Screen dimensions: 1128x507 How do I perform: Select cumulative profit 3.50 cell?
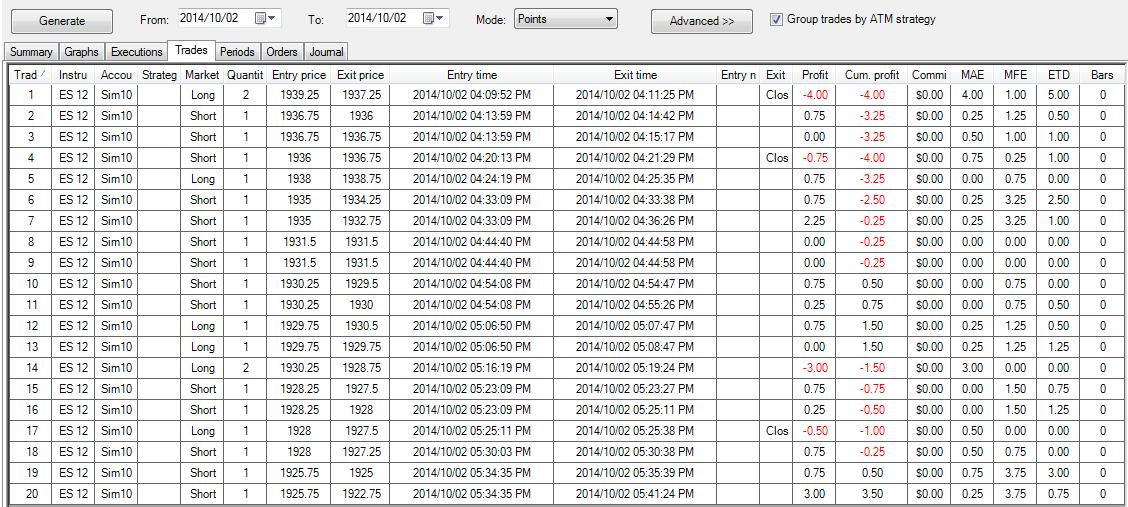tap(871, 494)
